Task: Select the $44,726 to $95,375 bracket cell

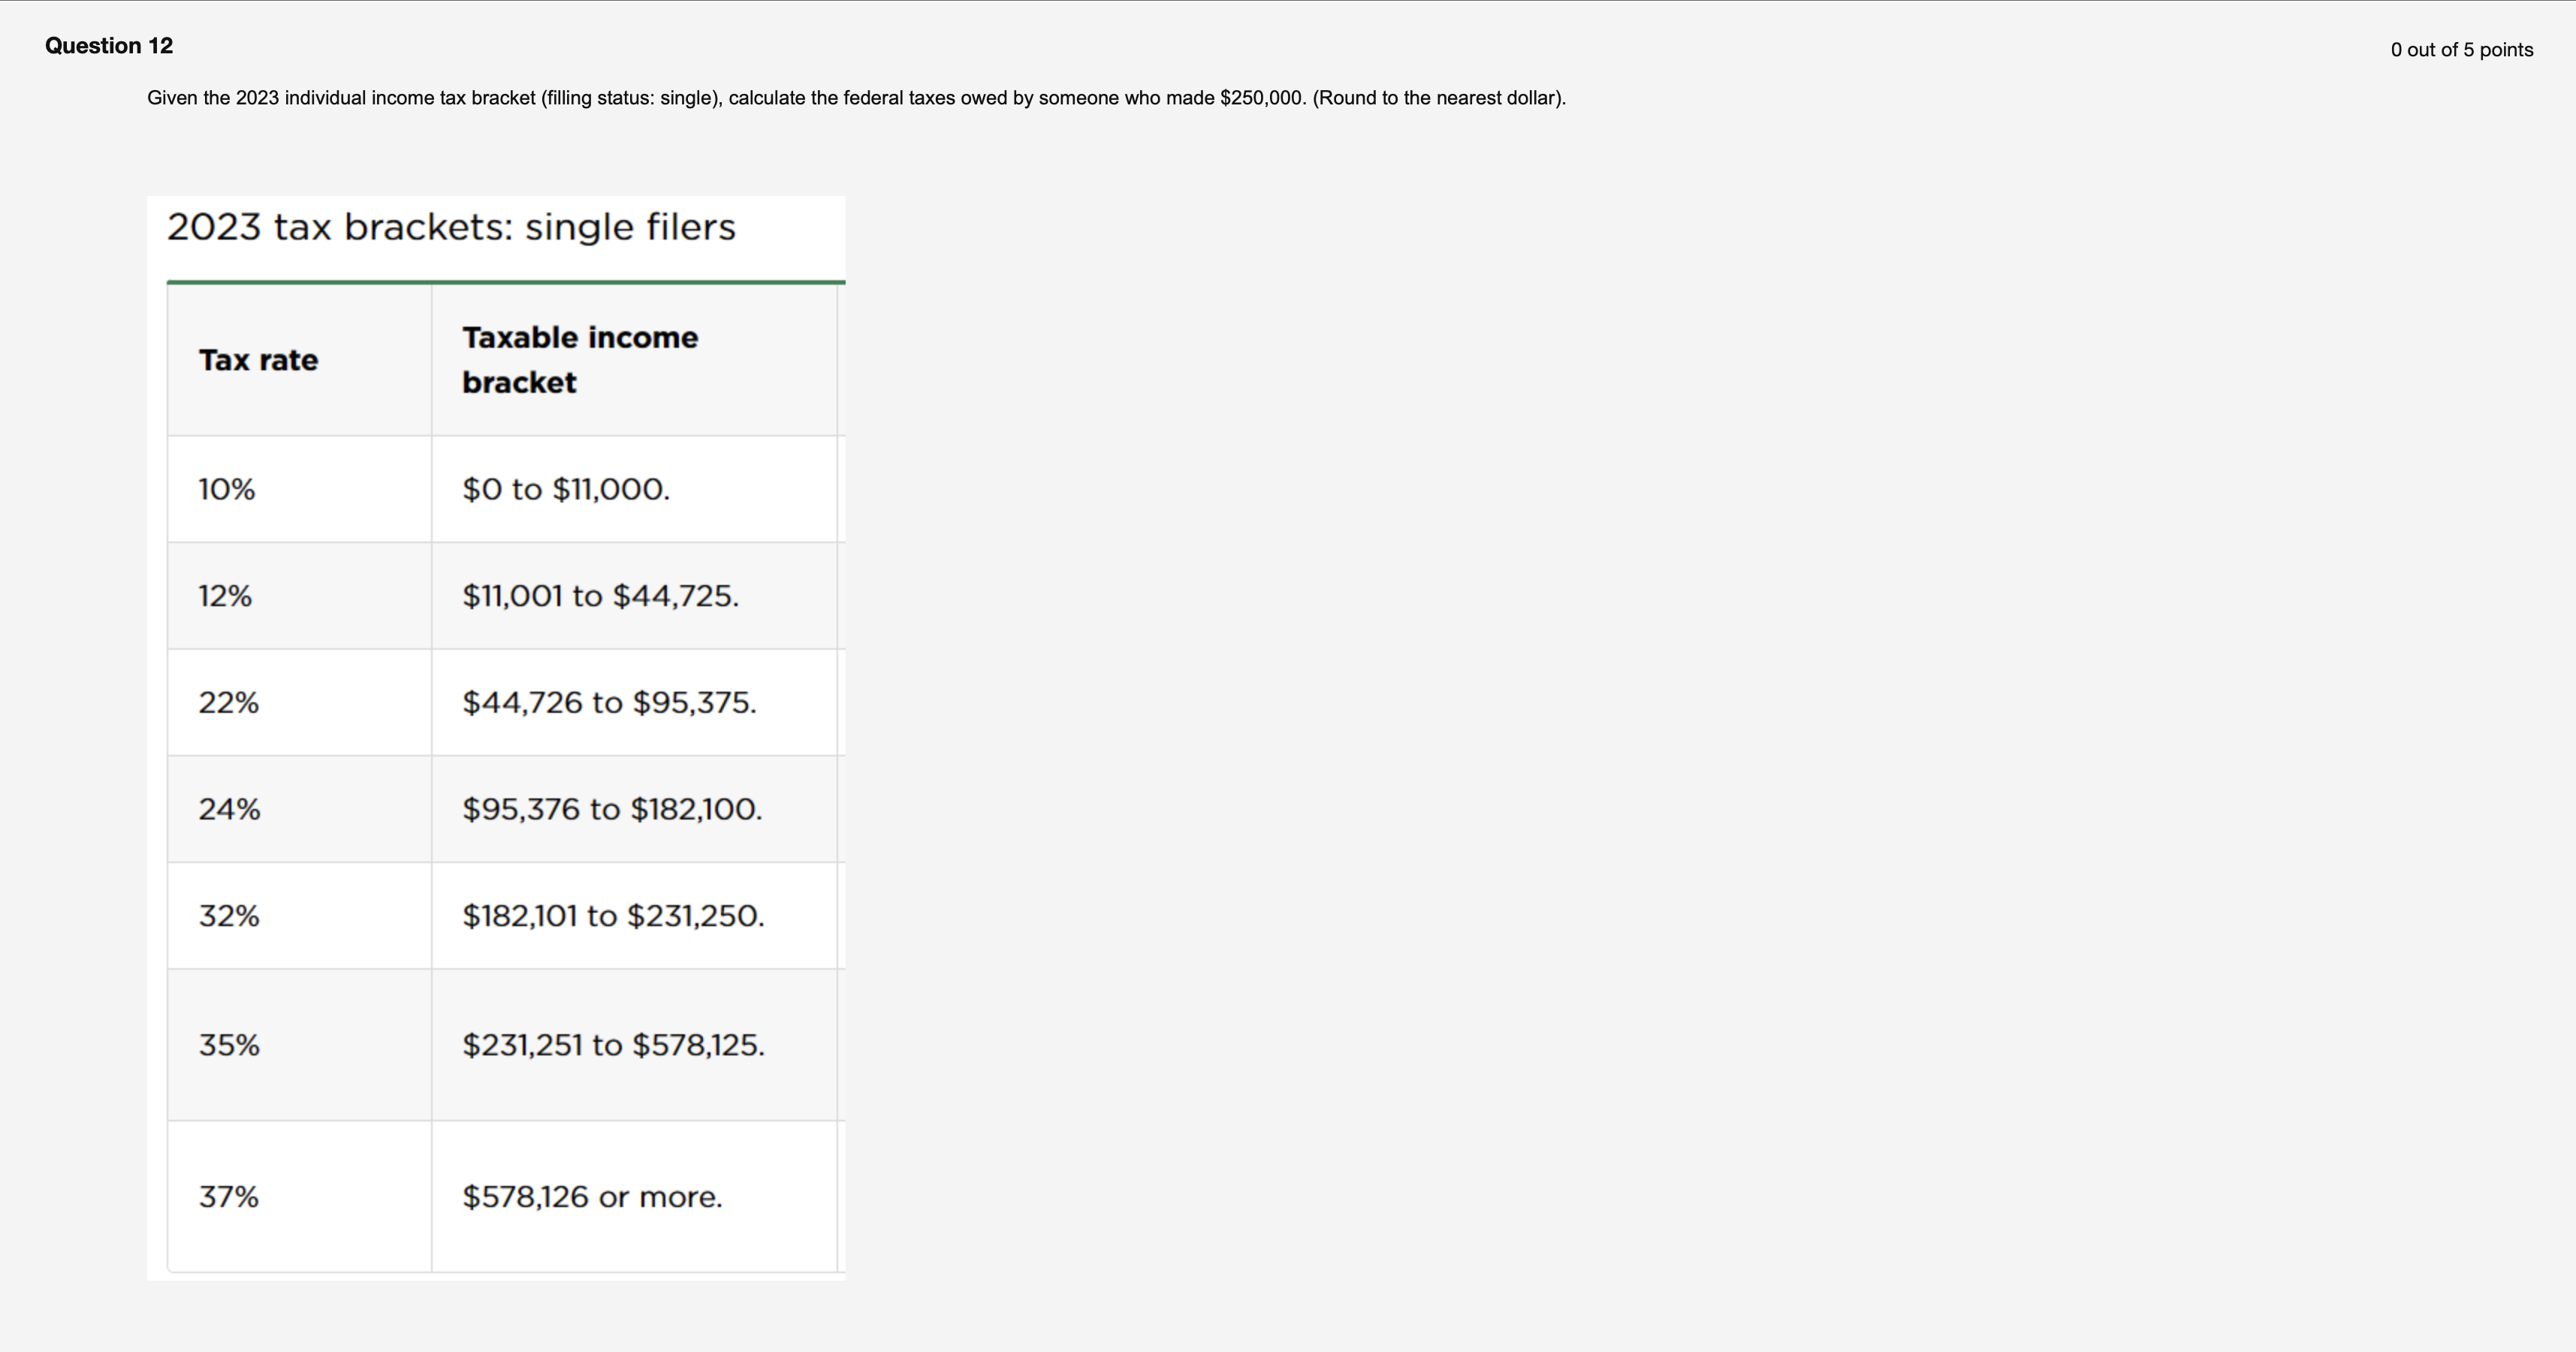Action: [609, 703]
